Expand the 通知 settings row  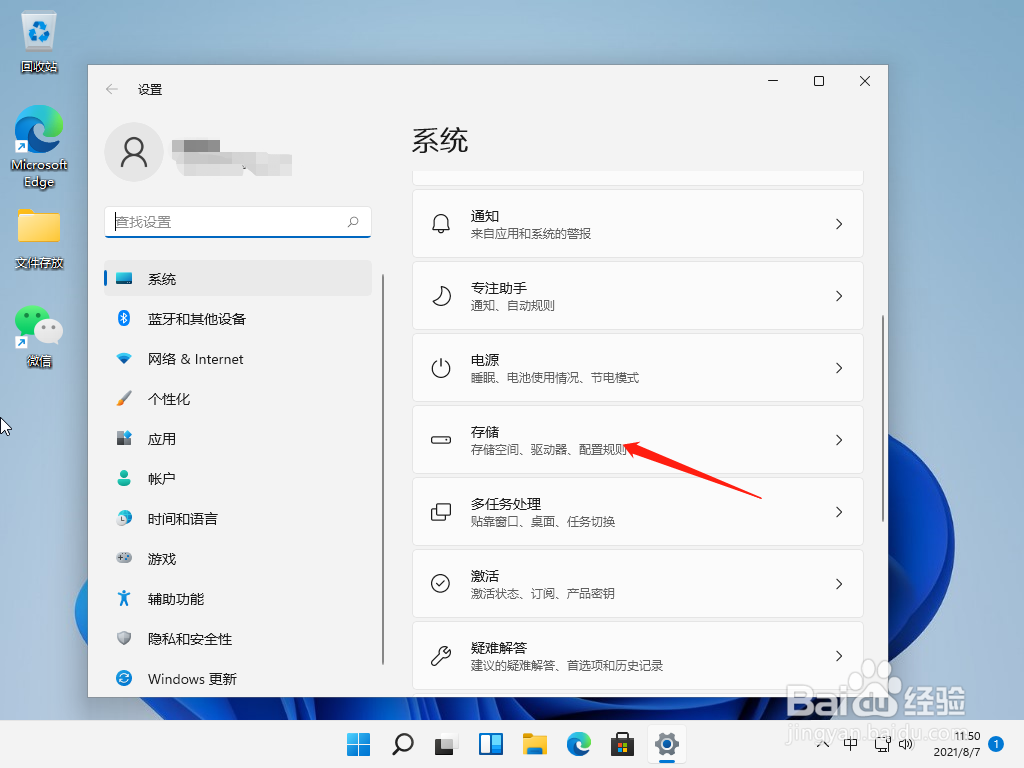click(x=637, y=223)
